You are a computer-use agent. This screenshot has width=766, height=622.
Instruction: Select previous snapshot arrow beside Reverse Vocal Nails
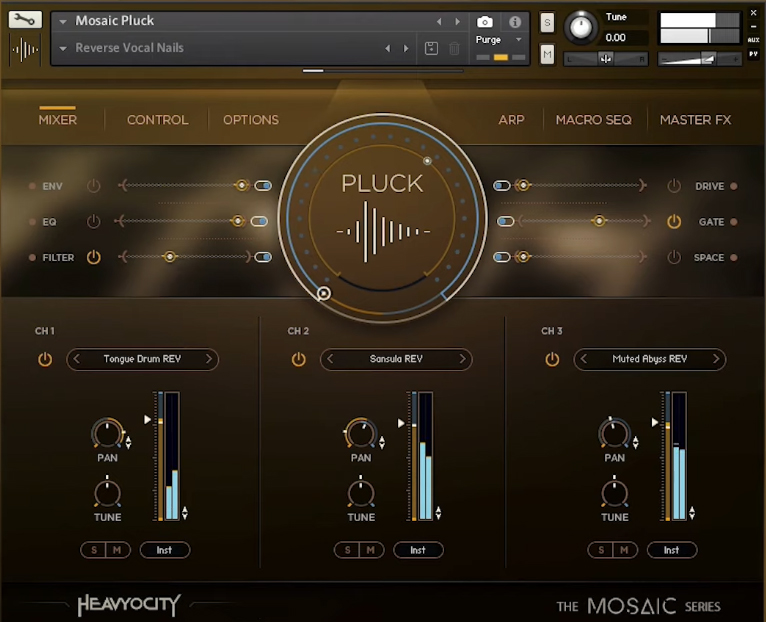(387, 48)
